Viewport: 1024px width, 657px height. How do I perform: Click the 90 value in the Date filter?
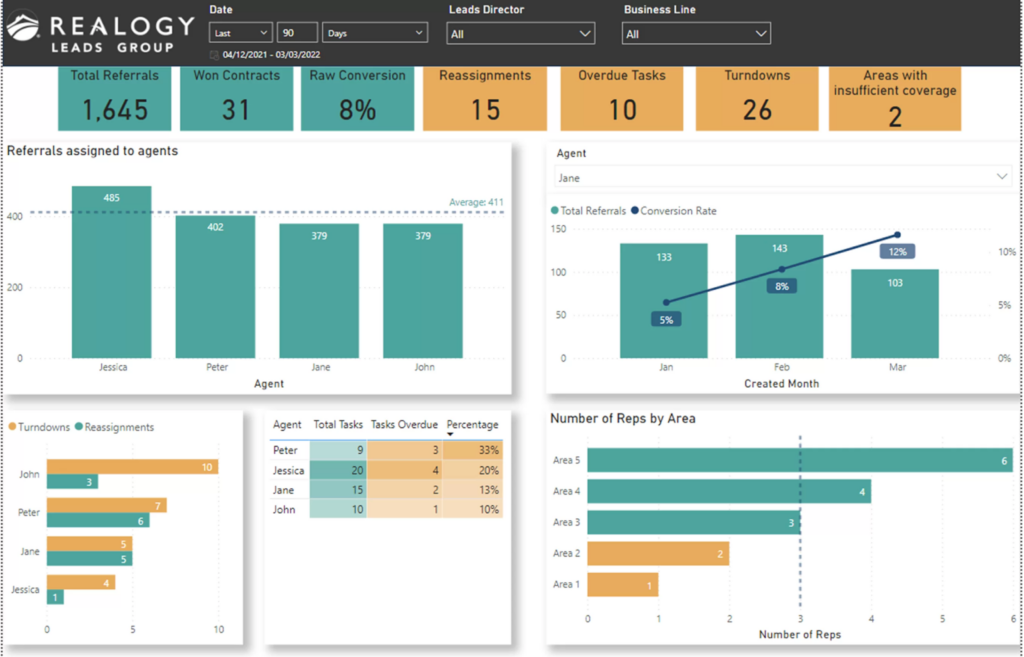(x=294, y=32)
